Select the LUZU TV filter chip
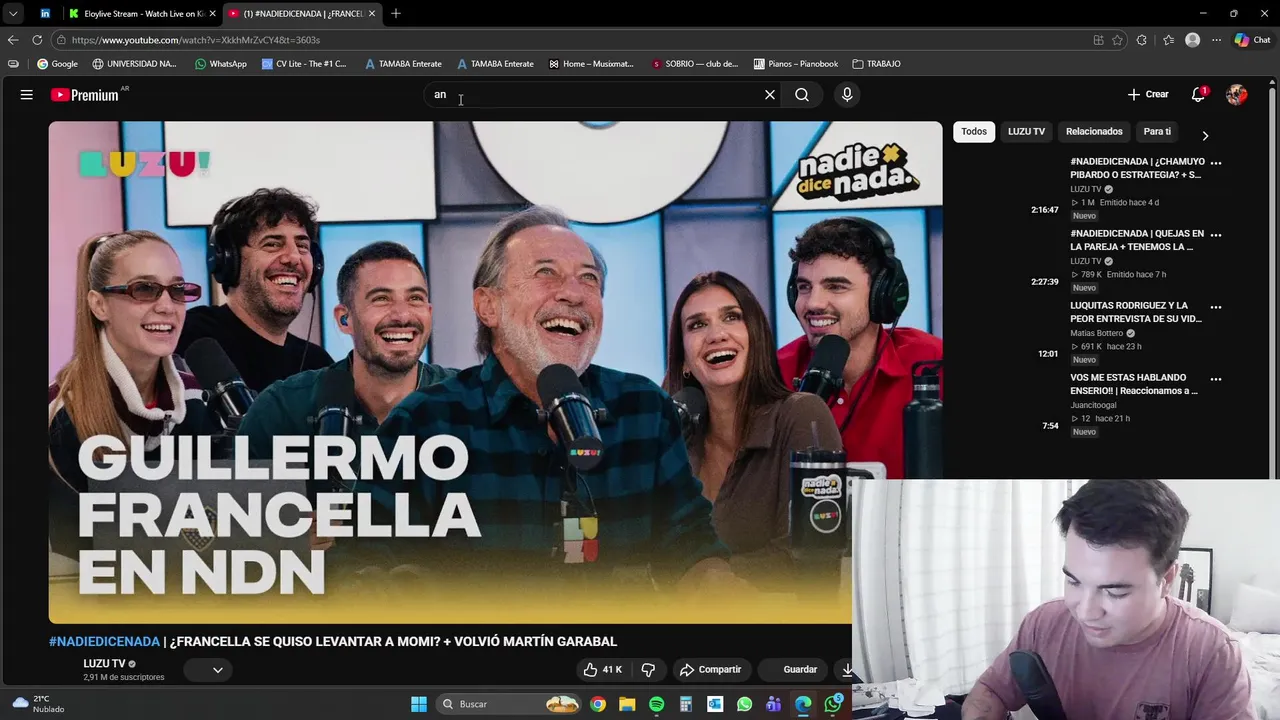1280x720 pixels. click(1026, 131)
